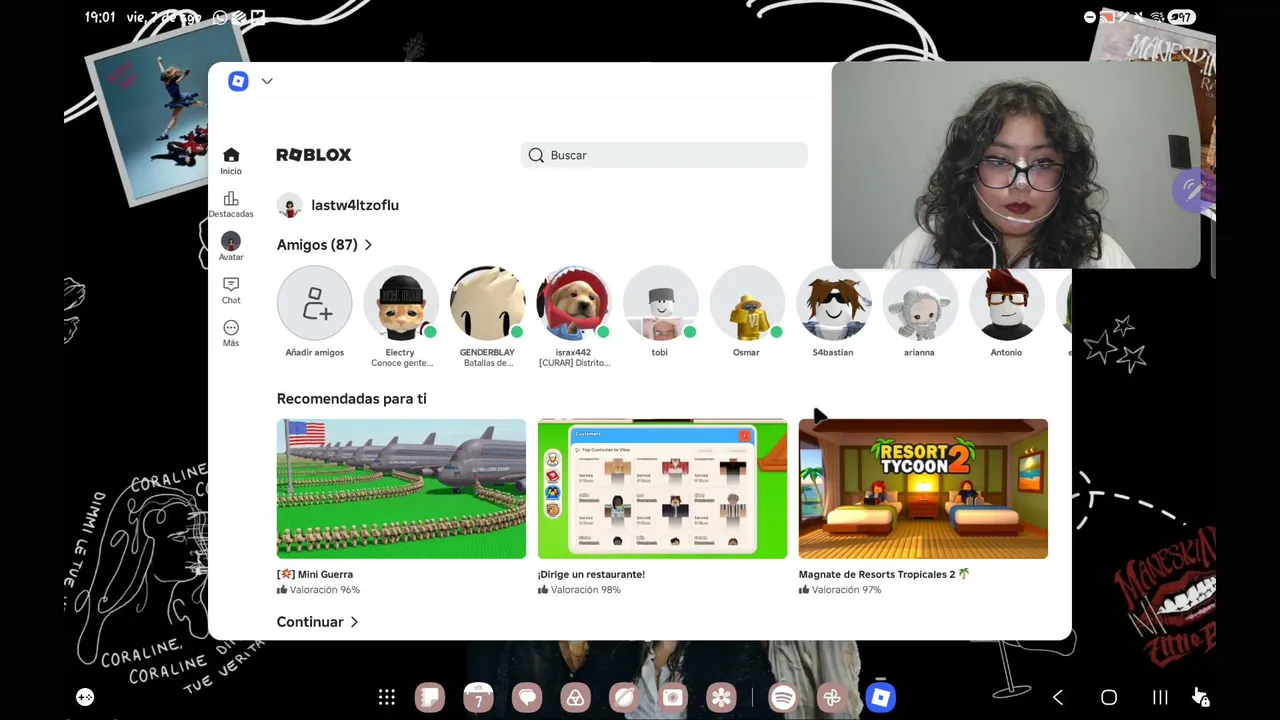
Task: Click the Recomendadas para ti heading
Action: pyautogui.click(x=352, y=399)
